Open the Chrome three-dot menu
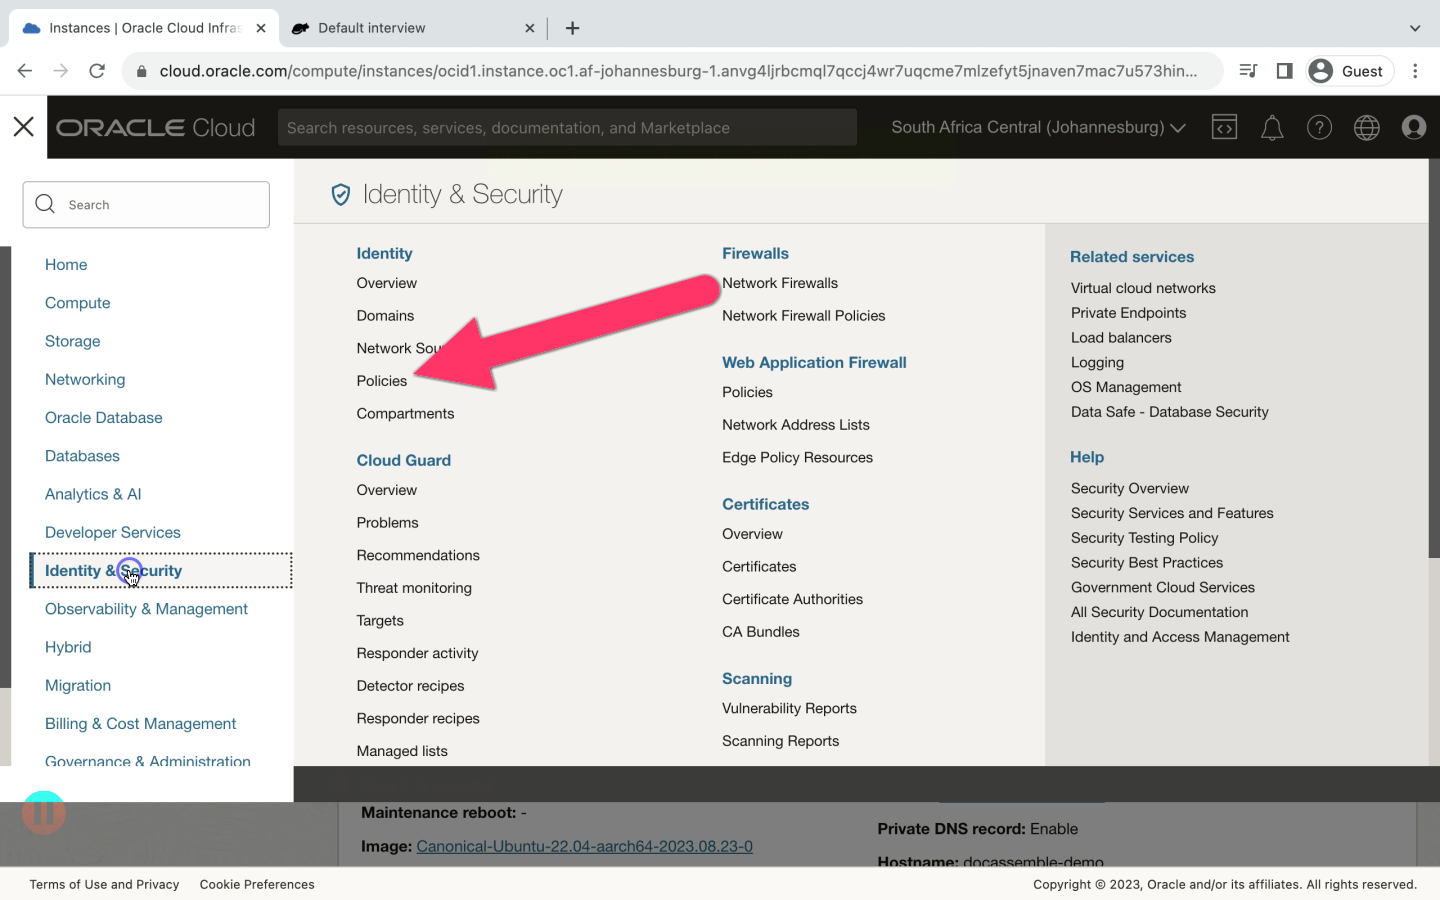The image size is (1440, 900). pos(1415,71)
